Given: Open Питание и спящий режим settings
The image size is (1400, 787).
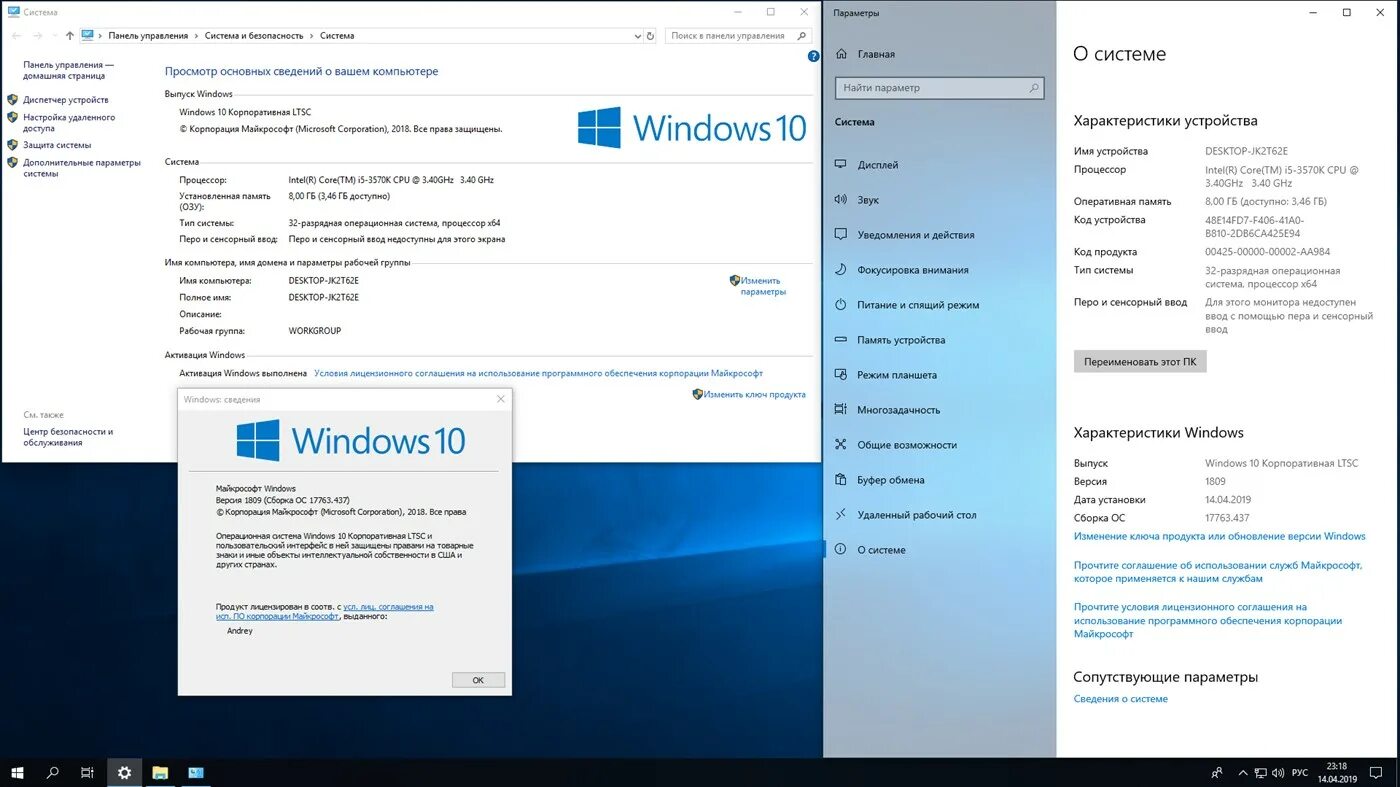Looking at the screenshot, I should [918, 305].
